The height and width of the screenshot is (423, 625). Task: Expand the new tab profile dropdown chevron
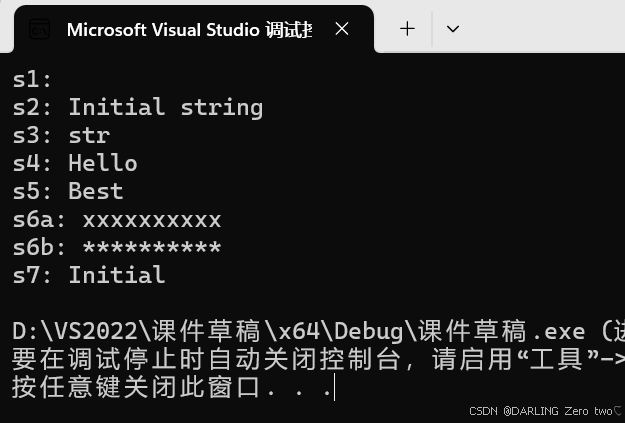click(x=452, y=29)
